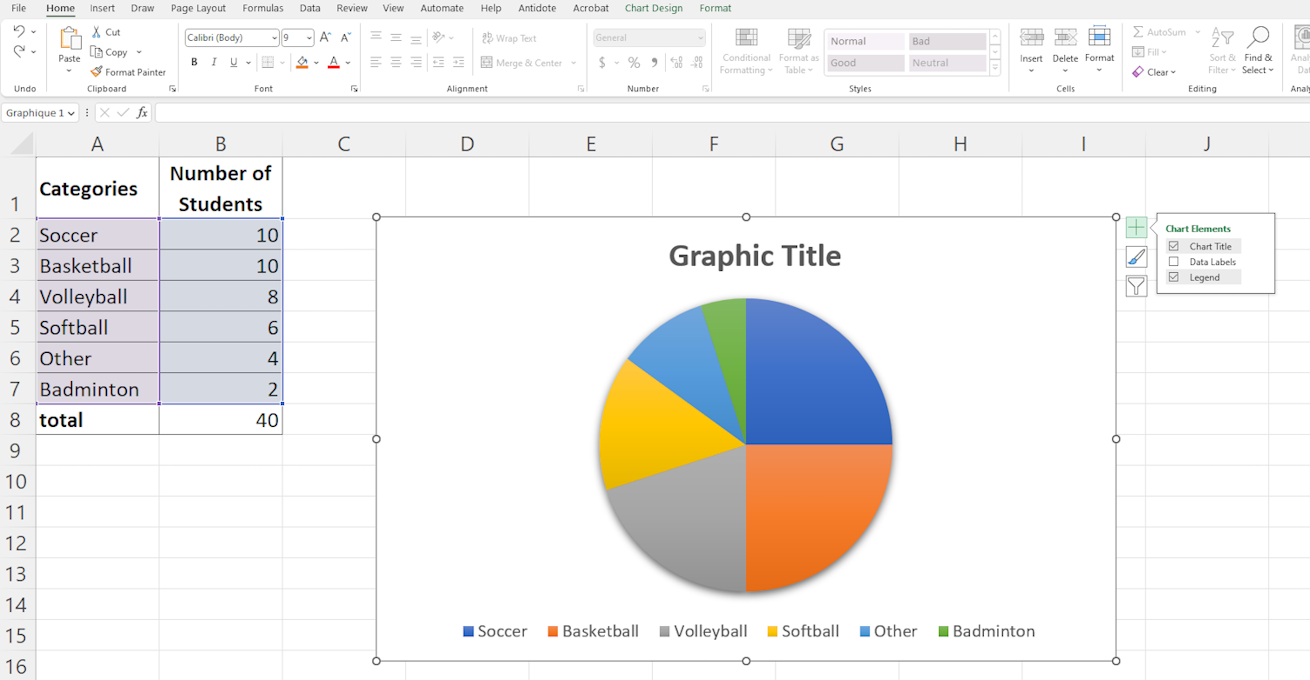
Task: Open the Formulas ribbon tab
Action: coord(263,8)
